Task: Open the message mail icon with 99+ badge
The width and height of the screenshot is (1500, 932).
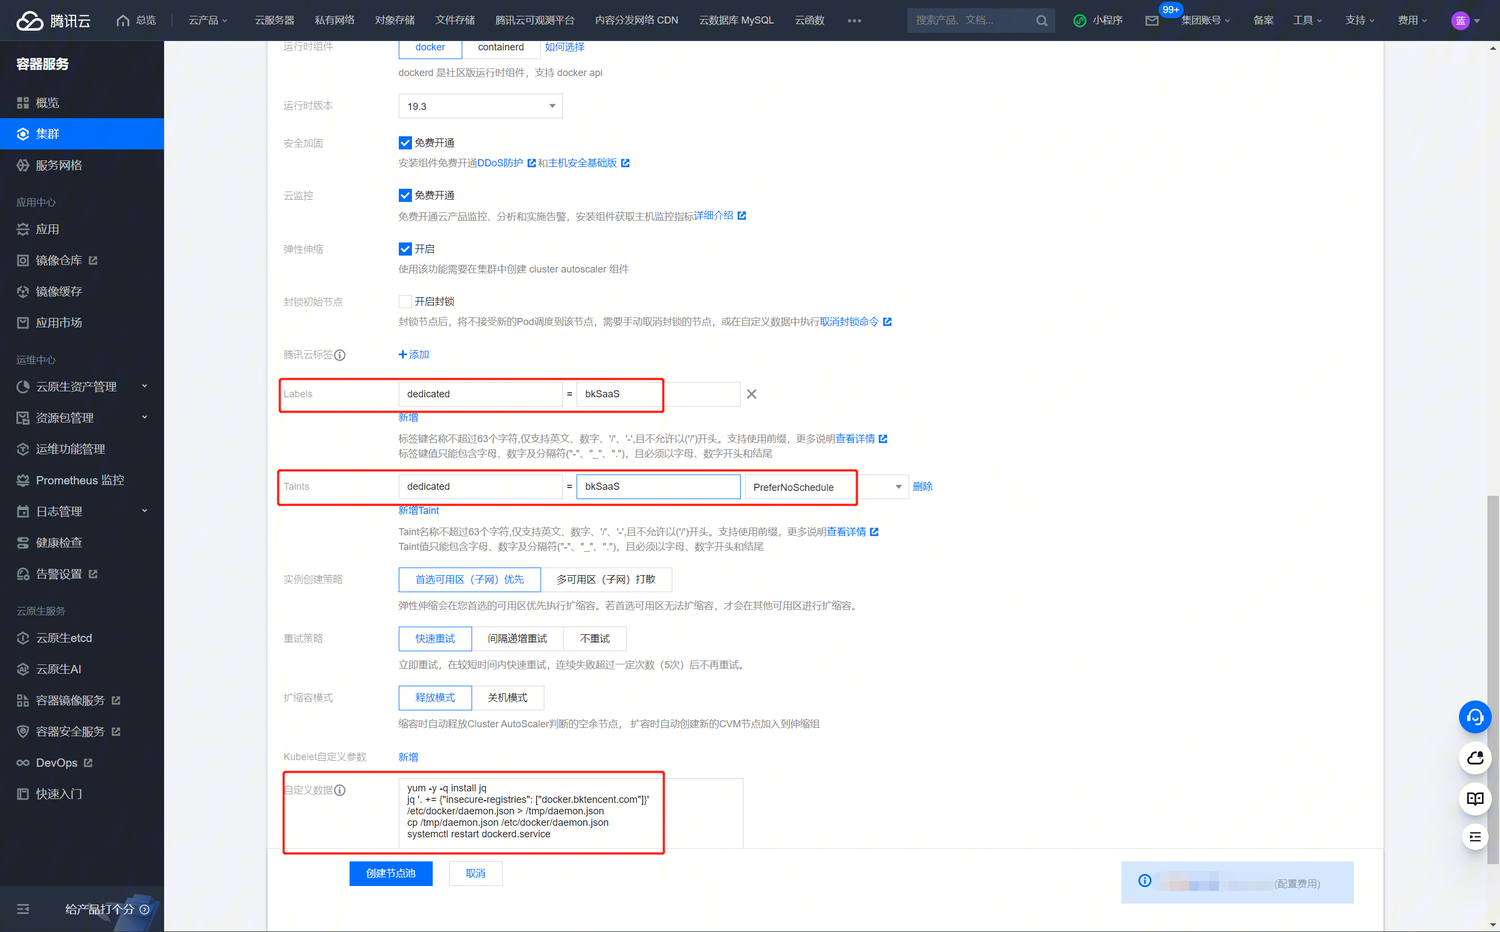Action: [1152, 20]
